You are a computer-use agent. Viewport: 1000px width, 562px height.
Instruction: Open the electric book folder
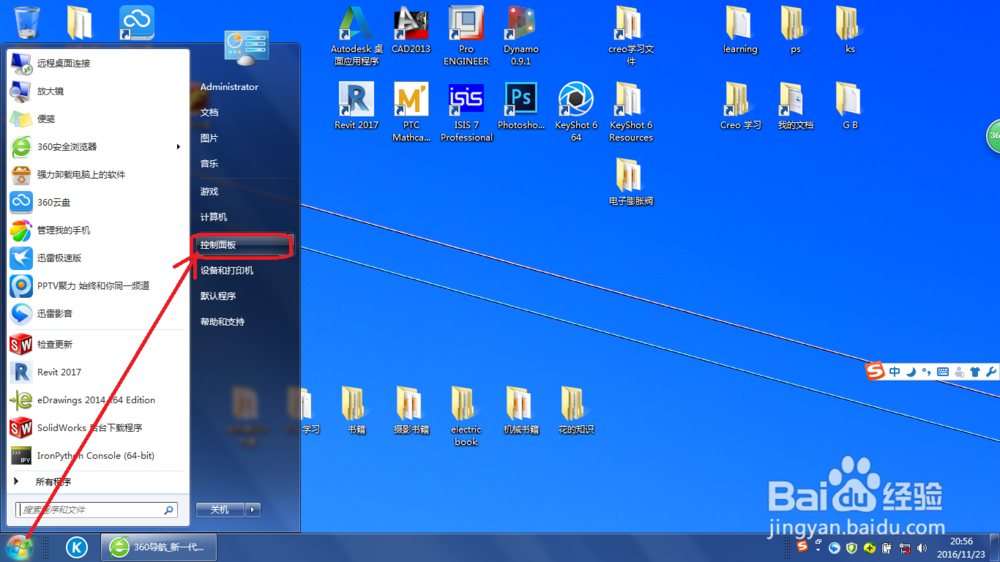466,417
